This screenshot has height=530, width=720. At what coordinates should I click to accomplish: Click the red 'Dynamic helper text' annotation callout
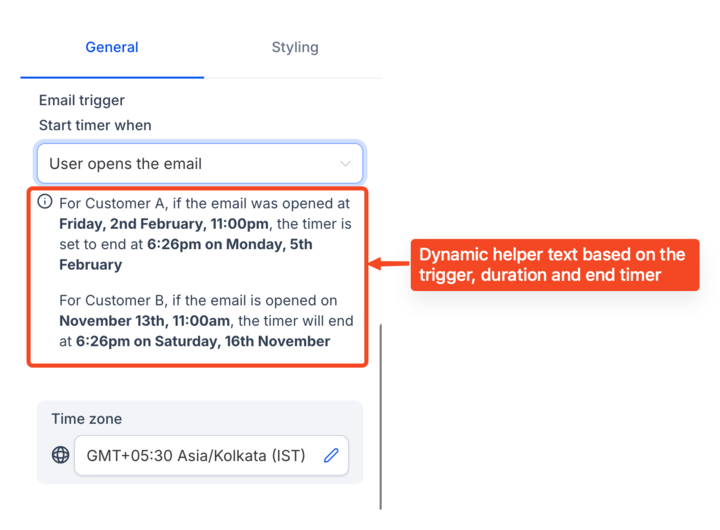555,265
